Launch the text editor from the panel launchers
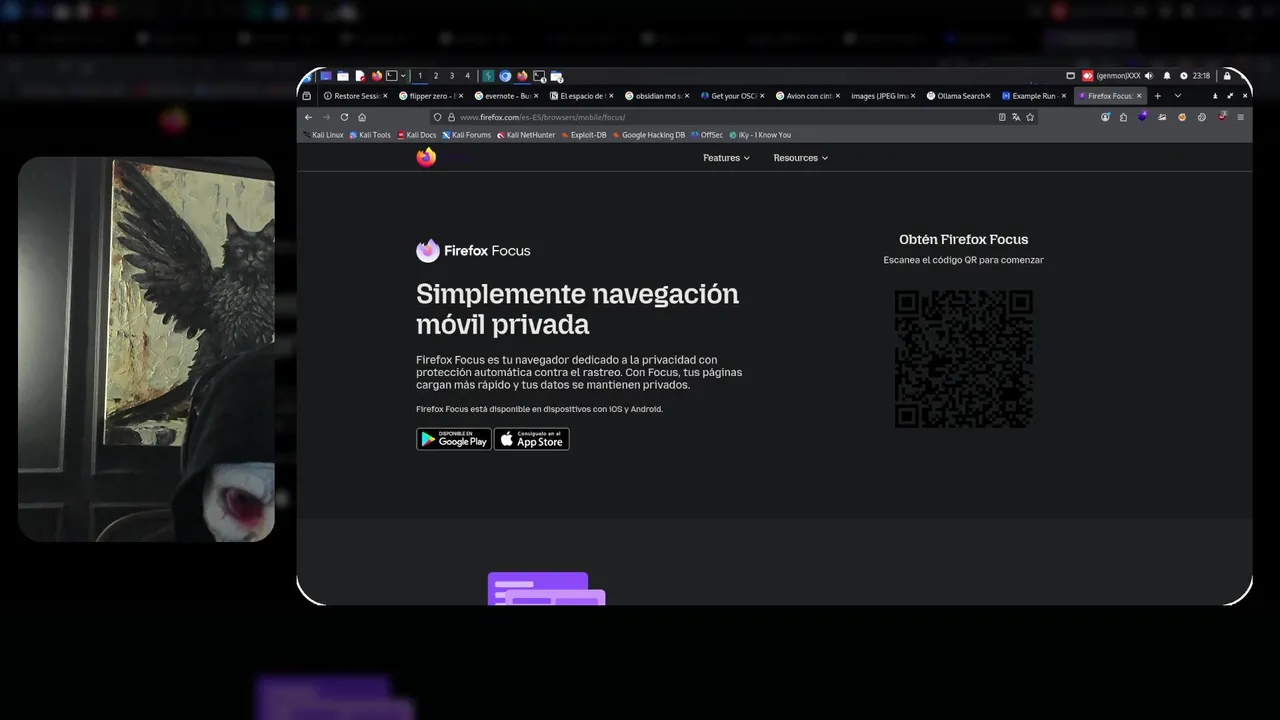This screenshot has height=720, width=1280. (360, 76)
